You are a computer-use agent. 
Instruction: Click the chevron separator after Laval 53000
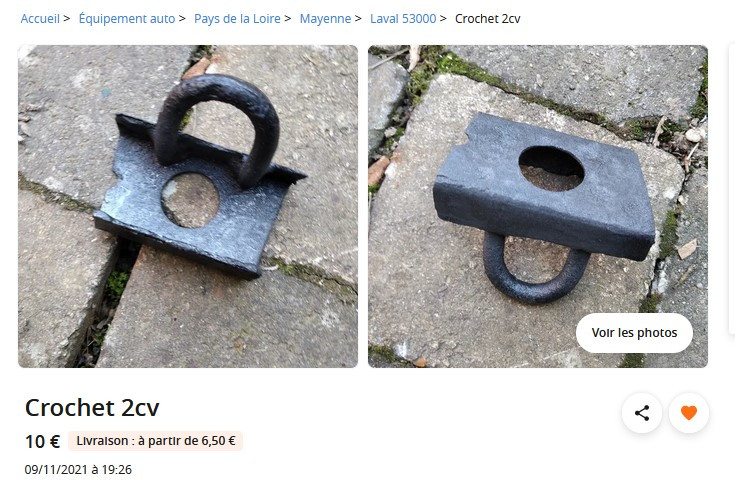(x=443, y=19)
